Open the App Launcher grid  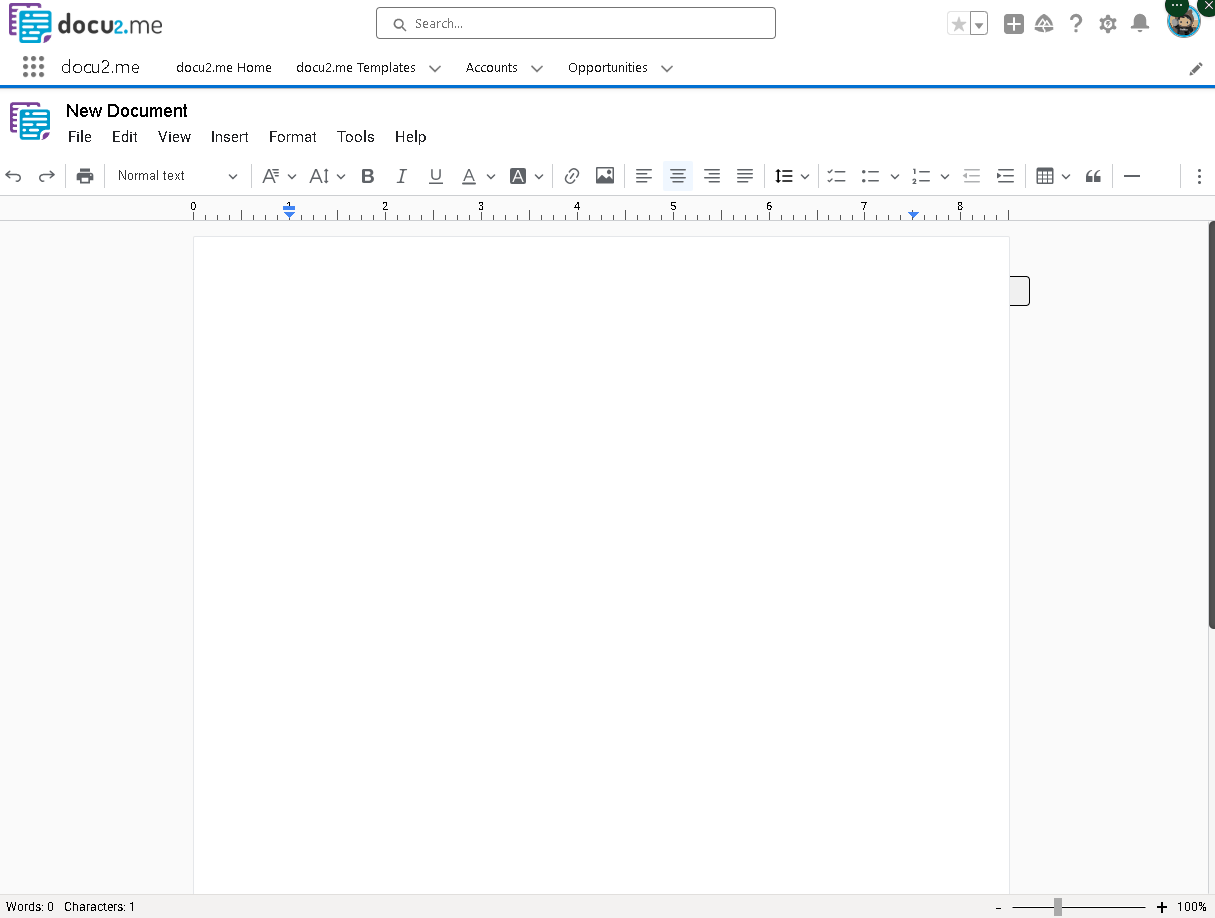tap(33, 67)
